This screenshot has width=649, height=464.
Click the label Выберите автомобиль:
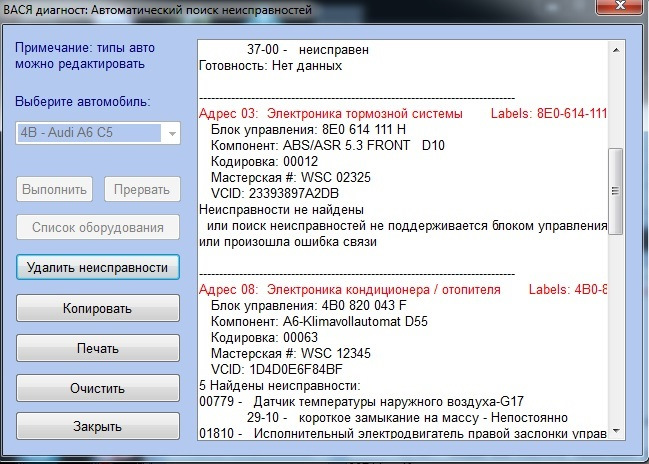83,101
